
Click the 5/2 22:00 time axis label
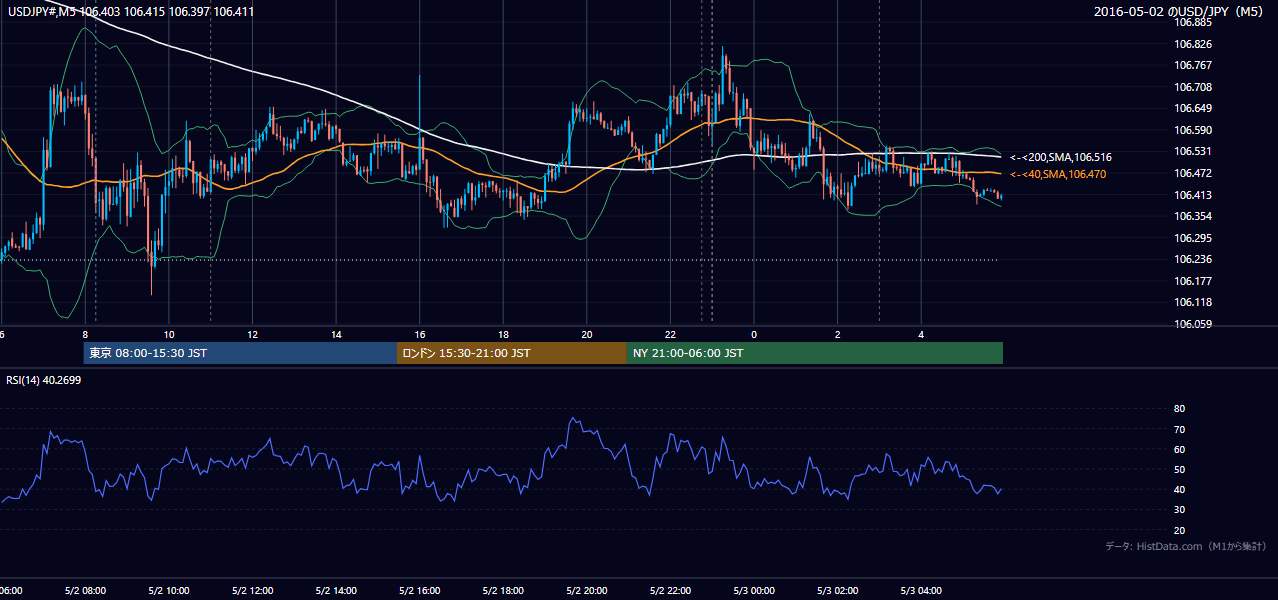(x=670, y=591)
